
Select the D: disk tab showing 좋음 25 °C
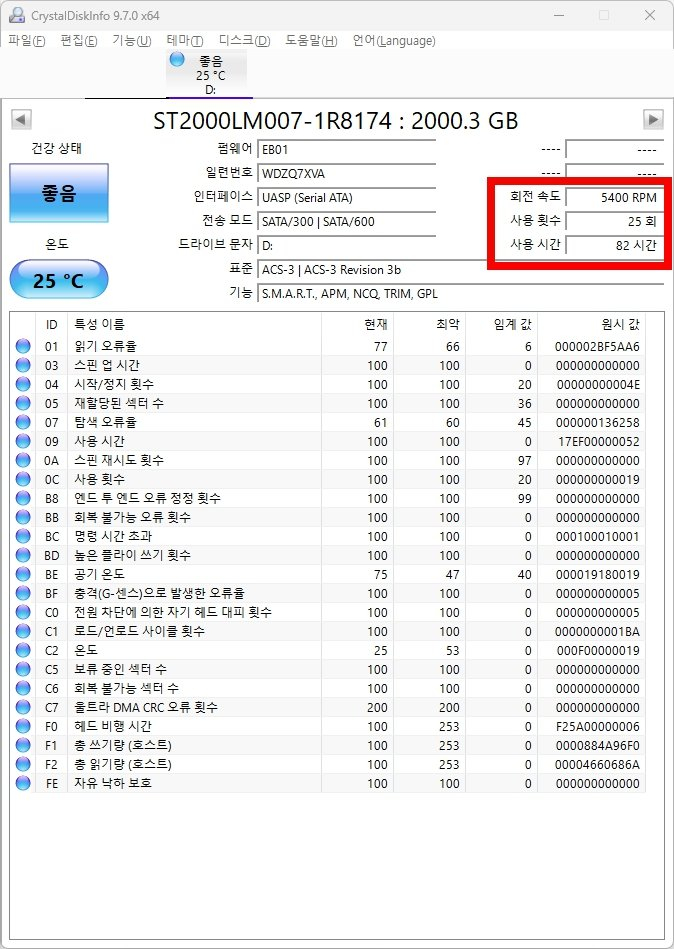click(209, 74)
